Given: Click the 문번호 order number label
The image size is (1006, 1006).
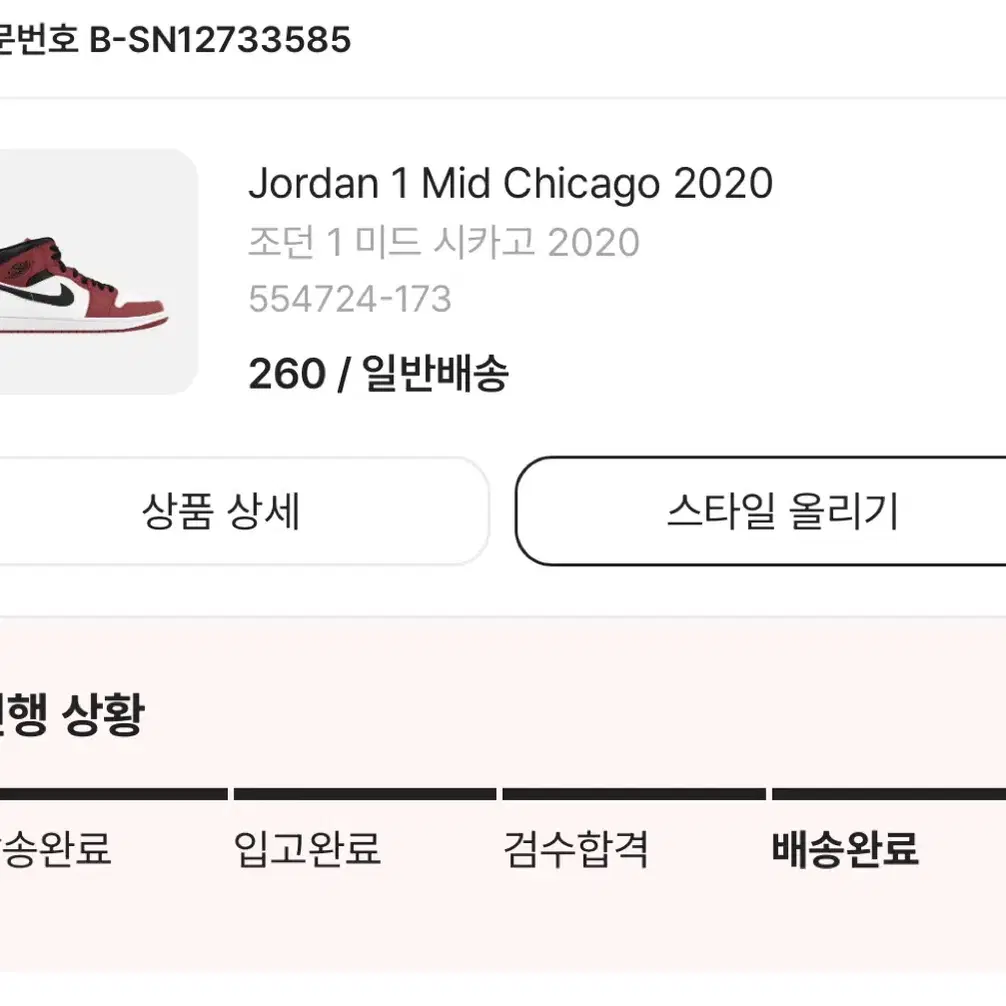Looking at the screenshot, I should (38, 40).
